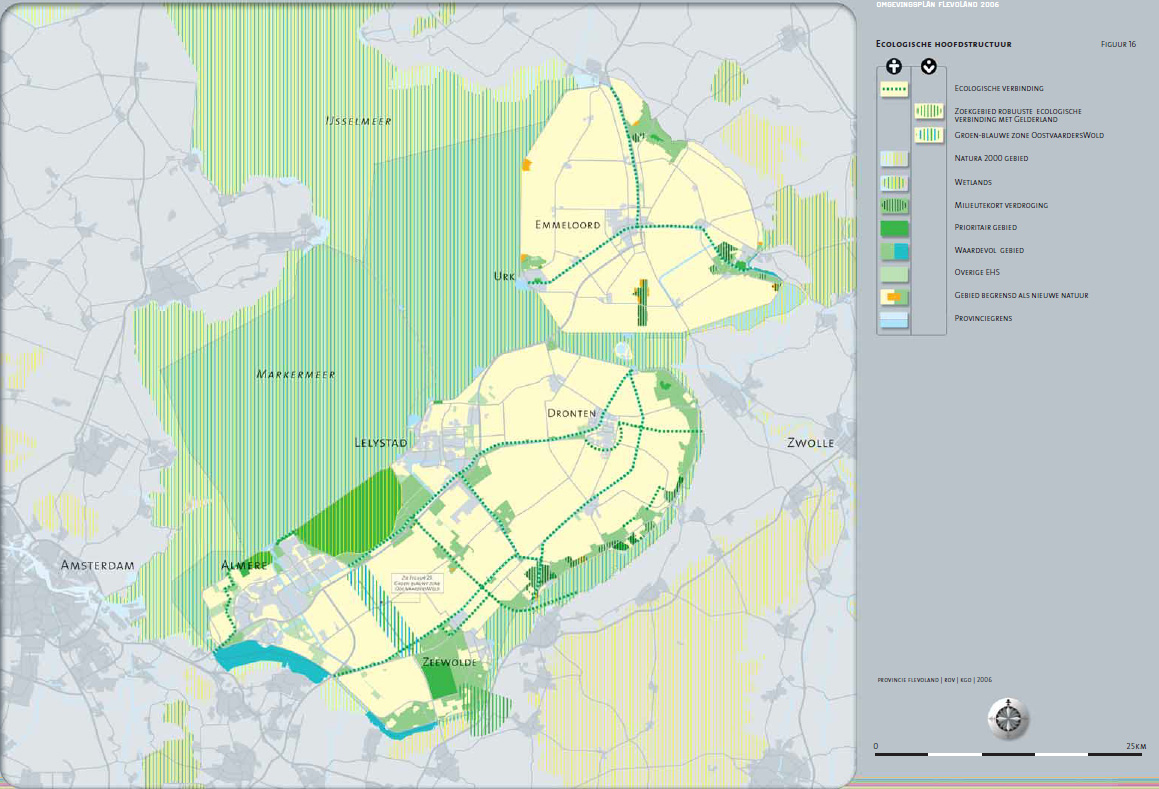
Task: Click the Natura 2000 gebied legend label
Action: [x=991, y=159]
